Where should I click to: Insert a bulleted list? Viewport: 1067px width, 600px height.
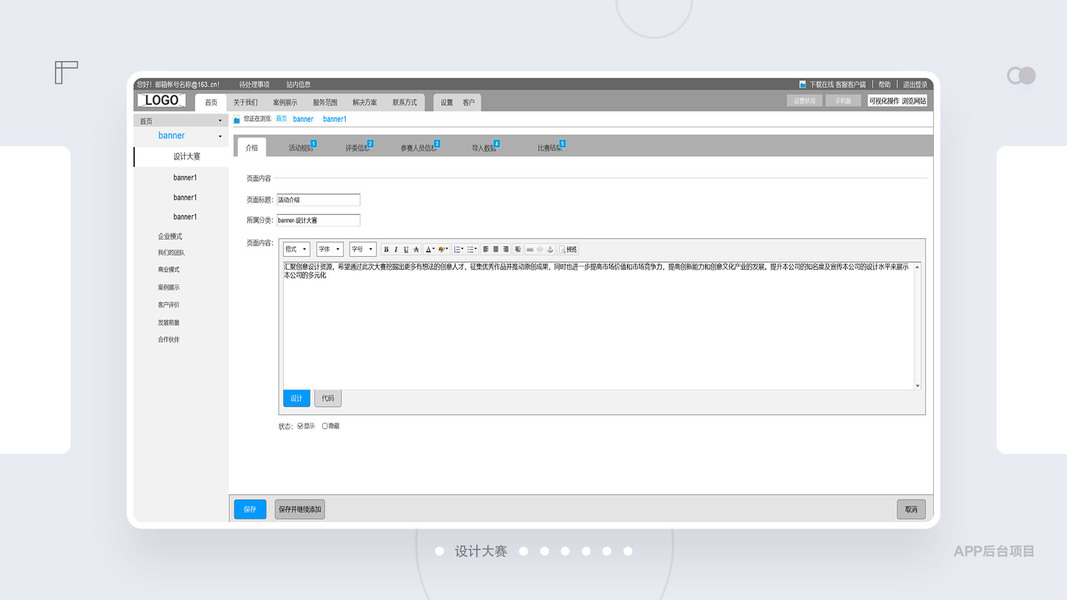[472, 250]
